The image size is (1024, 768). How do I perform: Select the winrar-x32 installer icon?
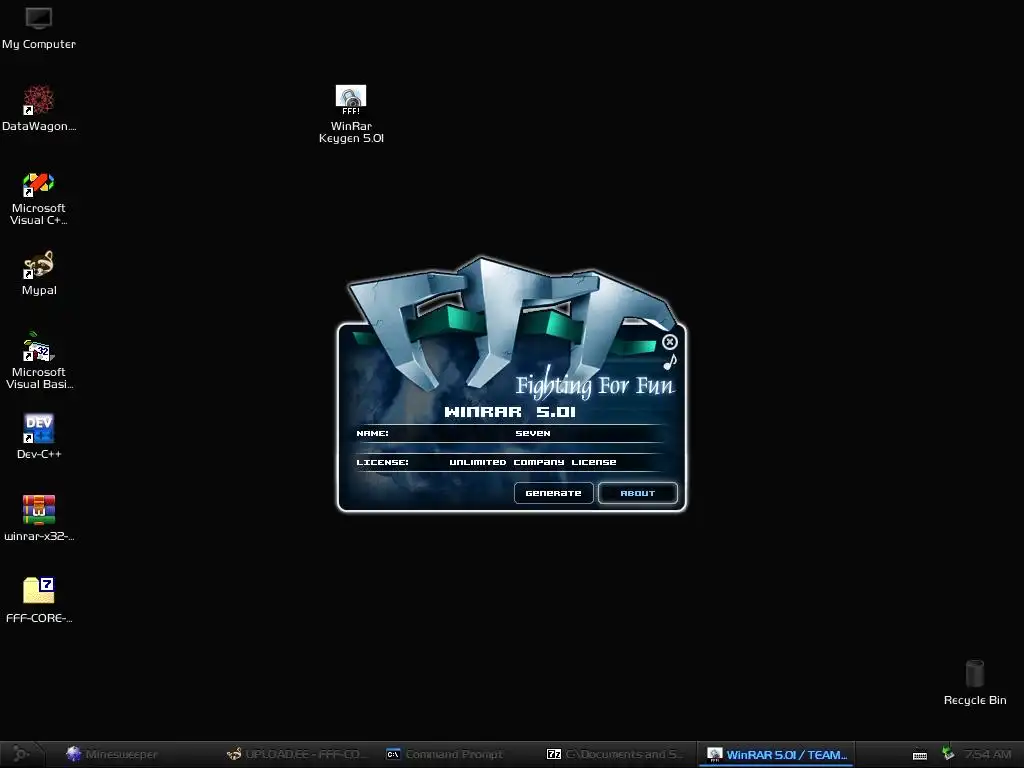tap(39, 519)
